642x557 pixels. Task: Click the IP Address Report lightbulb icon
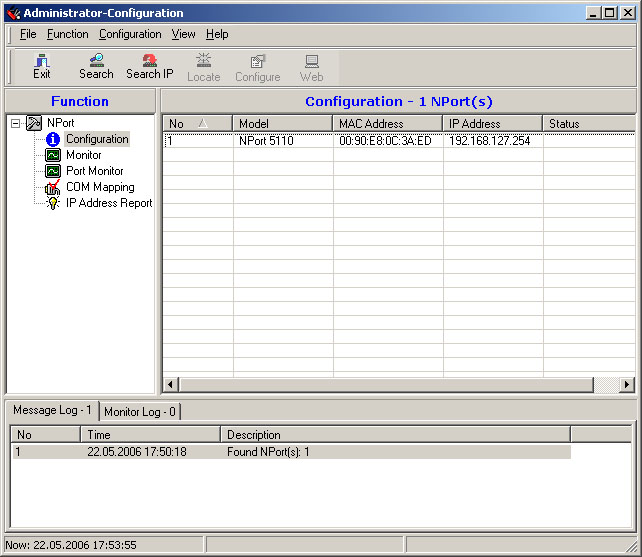pyautogui.click(x=53, y=203)
